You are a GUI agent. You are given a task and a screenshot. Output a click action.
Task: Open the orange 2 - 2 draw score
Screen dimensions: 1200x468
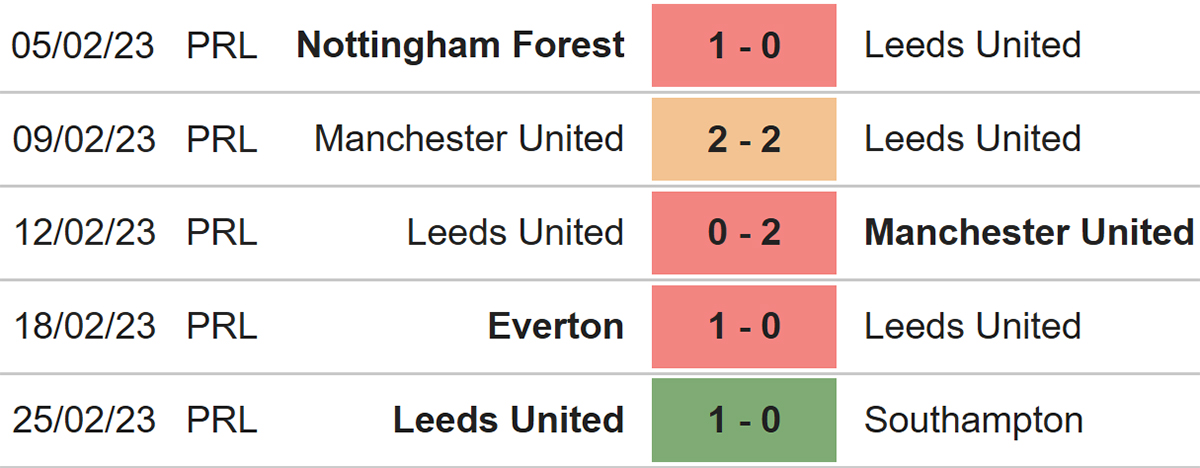pos(744,139)
